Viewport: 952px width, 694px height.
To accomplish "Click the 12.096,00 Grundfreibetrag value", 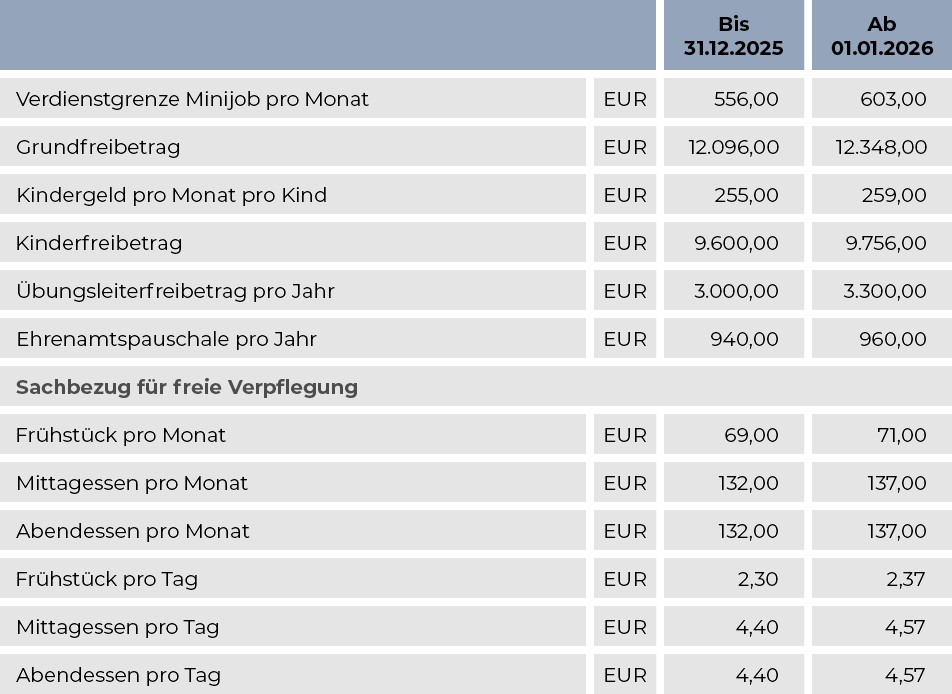I will click(733, 147).
